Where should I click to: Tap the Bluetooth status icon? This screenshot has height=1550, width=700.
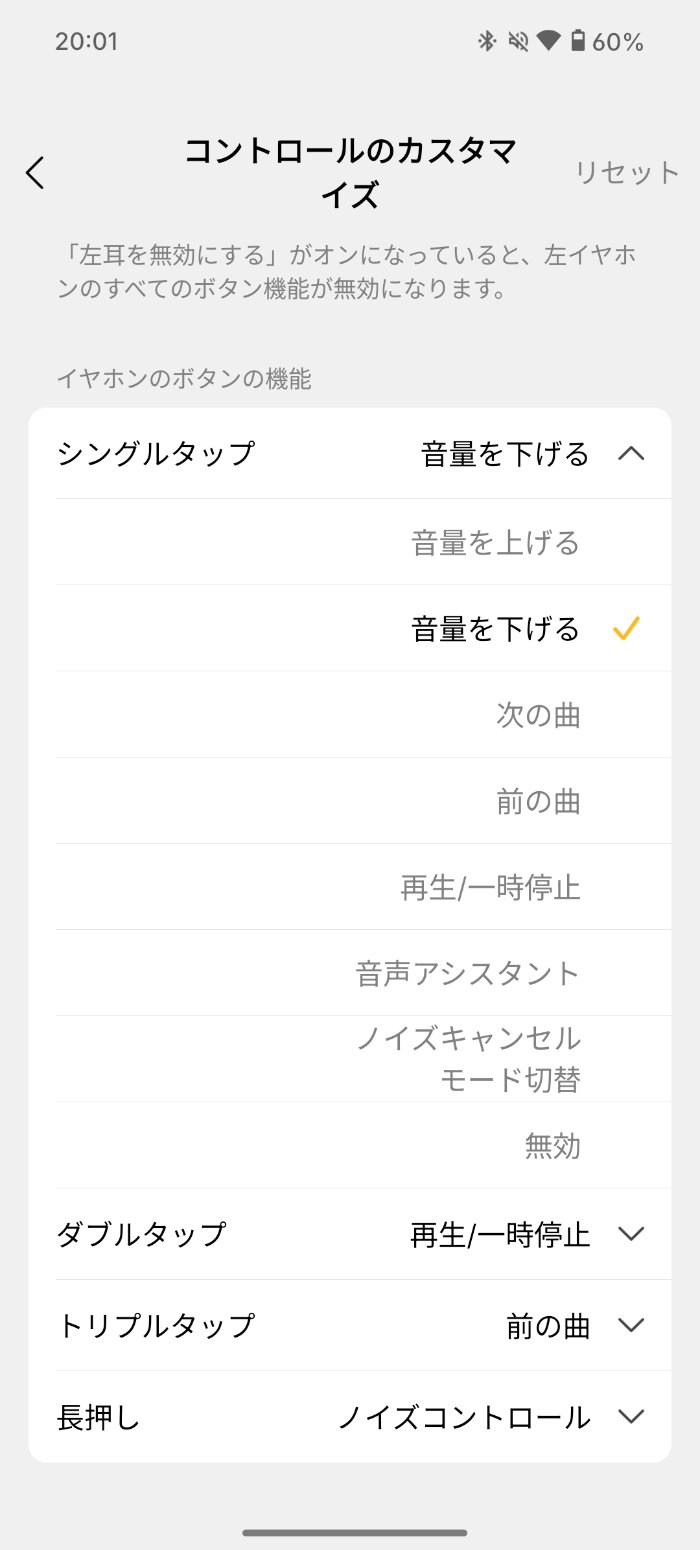(486, 40)
